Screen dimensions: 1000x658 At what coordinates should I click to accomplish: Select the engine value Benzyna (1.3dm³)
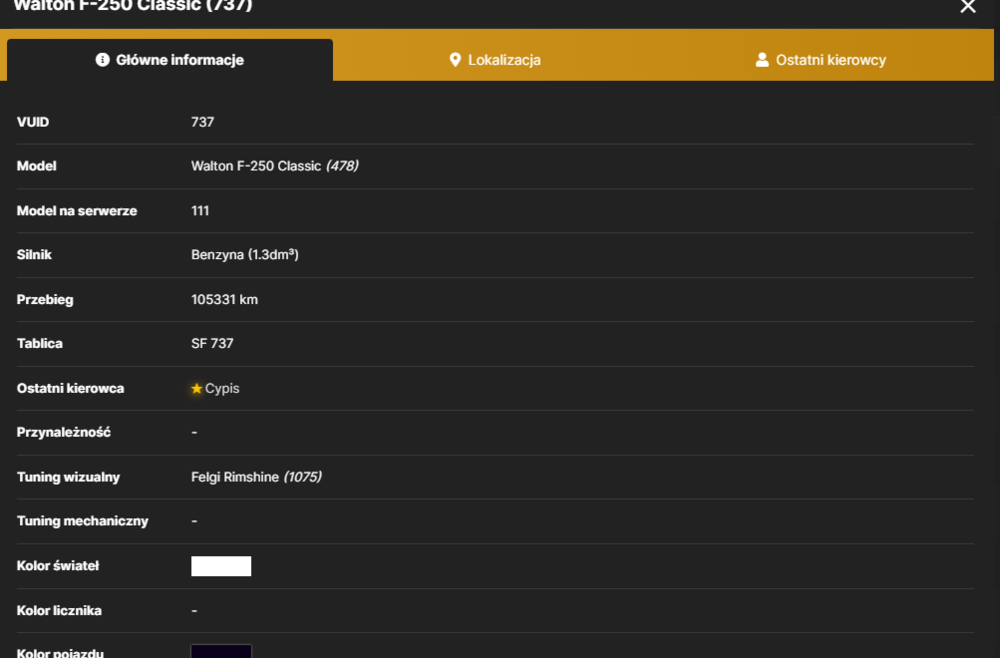(245, 254)
